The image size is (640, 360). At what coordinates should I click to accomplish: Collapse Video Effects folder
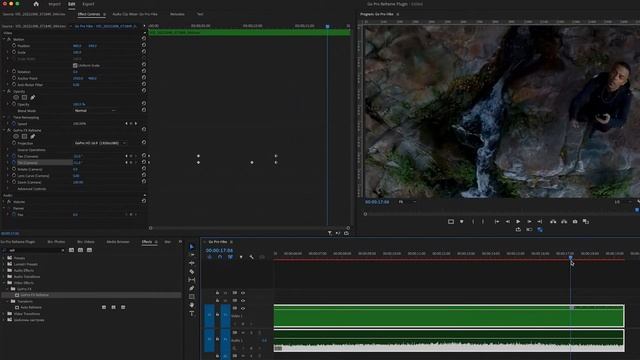[4, 282]
